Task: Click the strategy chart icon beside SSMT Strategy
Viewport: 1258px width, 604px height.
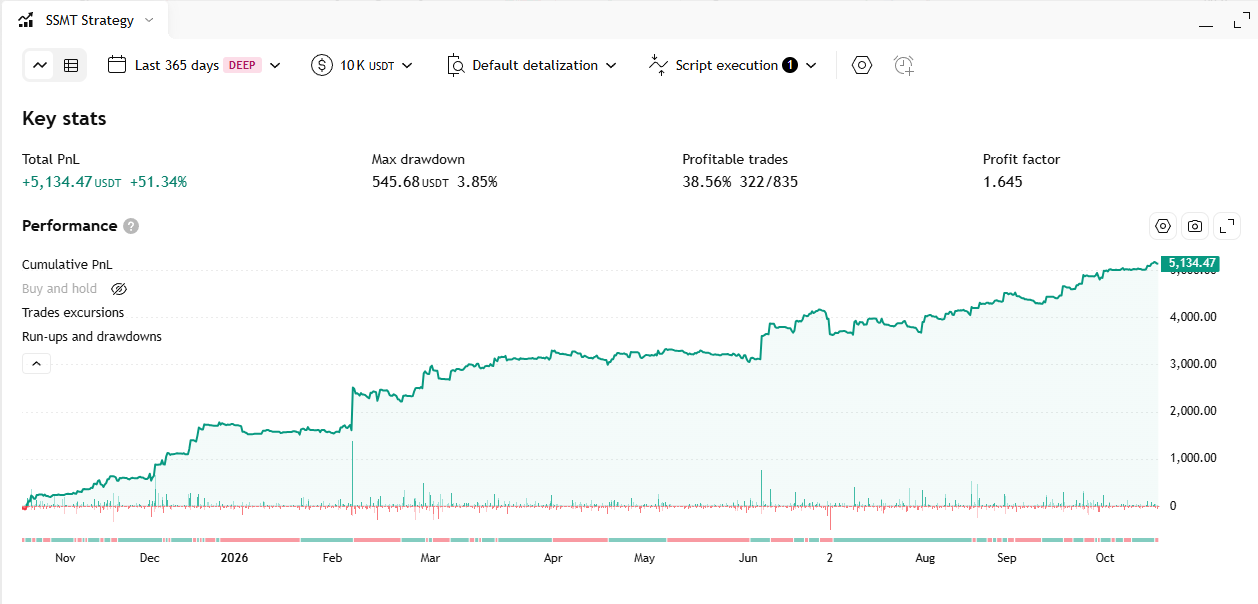Action: (x=26, y=20)
